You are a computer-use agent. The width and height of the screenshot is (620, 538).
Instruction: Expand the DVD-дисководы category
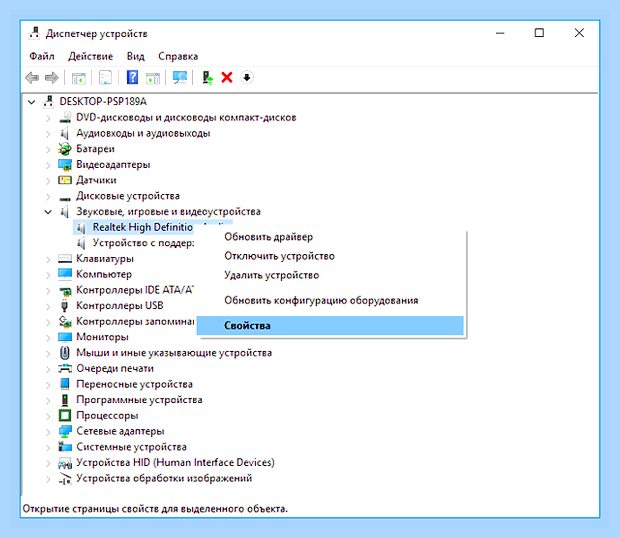[48, 118]
